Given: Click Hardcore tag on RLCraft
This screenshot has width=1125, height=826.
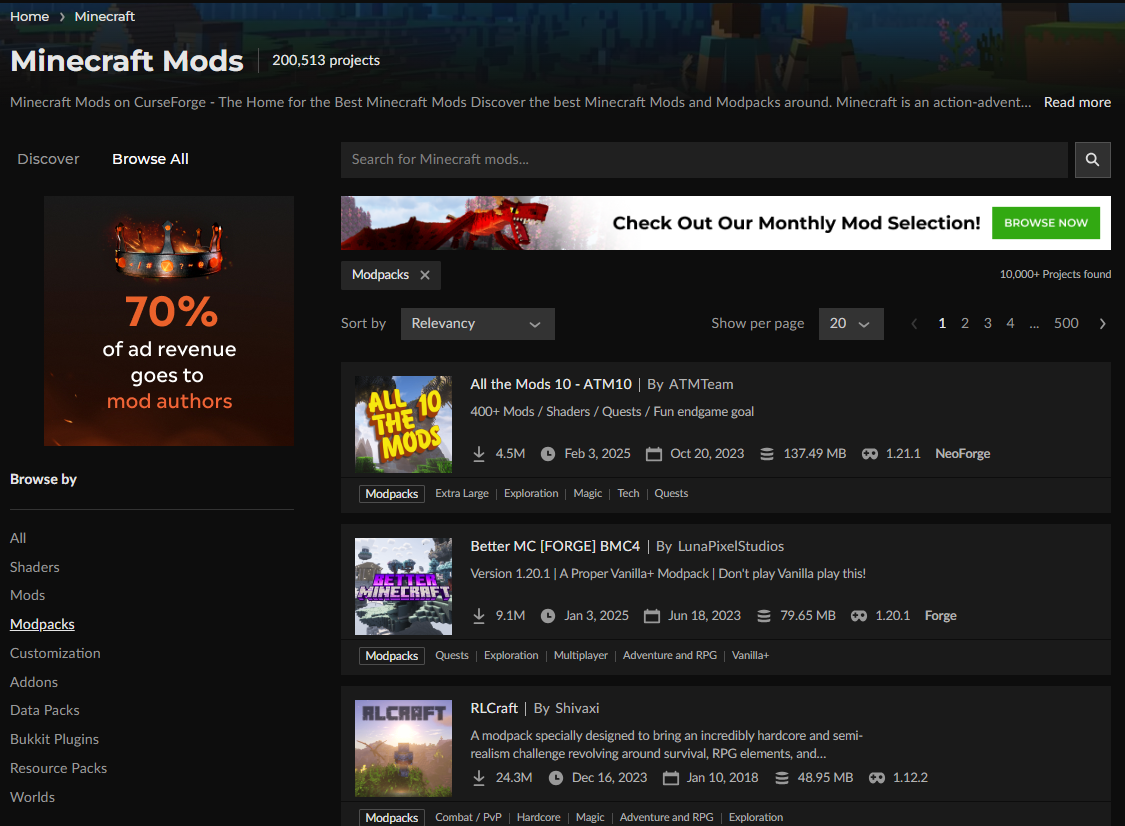Looking at the screenshot, I should tap(538, 818).
